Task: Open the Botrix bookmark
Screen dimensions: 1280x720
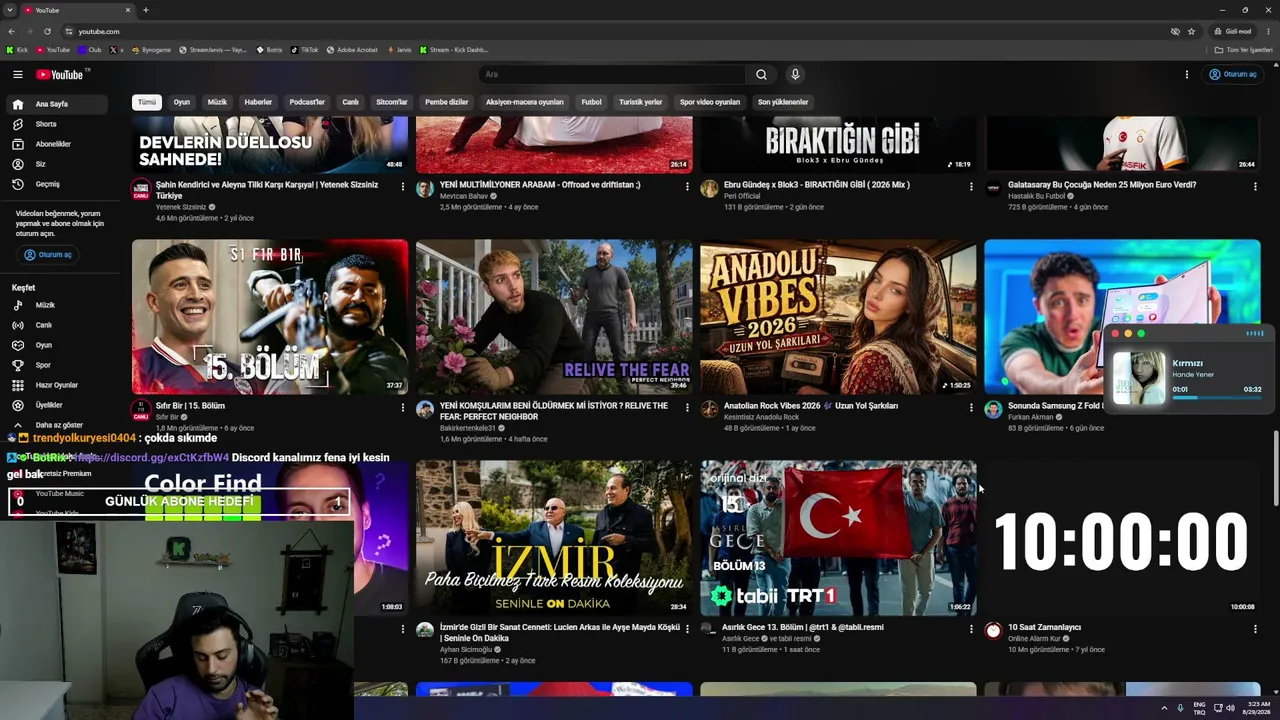Action: (269, 50)
